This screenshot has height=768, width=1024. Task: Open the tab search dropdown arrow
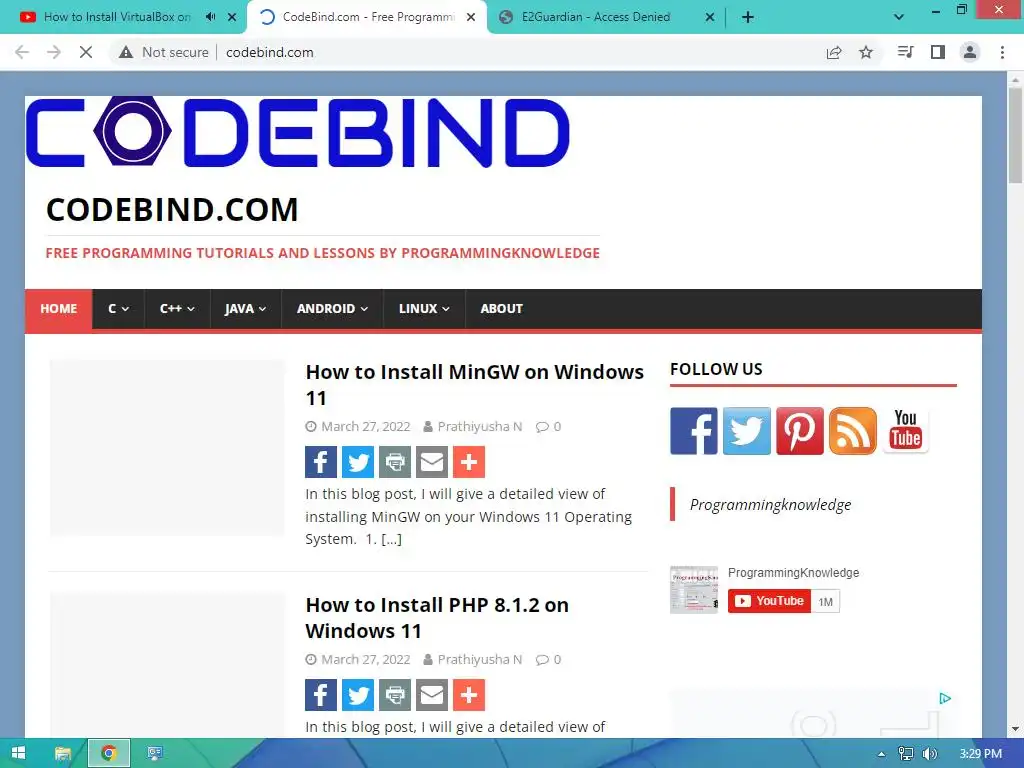coord(899,17)
